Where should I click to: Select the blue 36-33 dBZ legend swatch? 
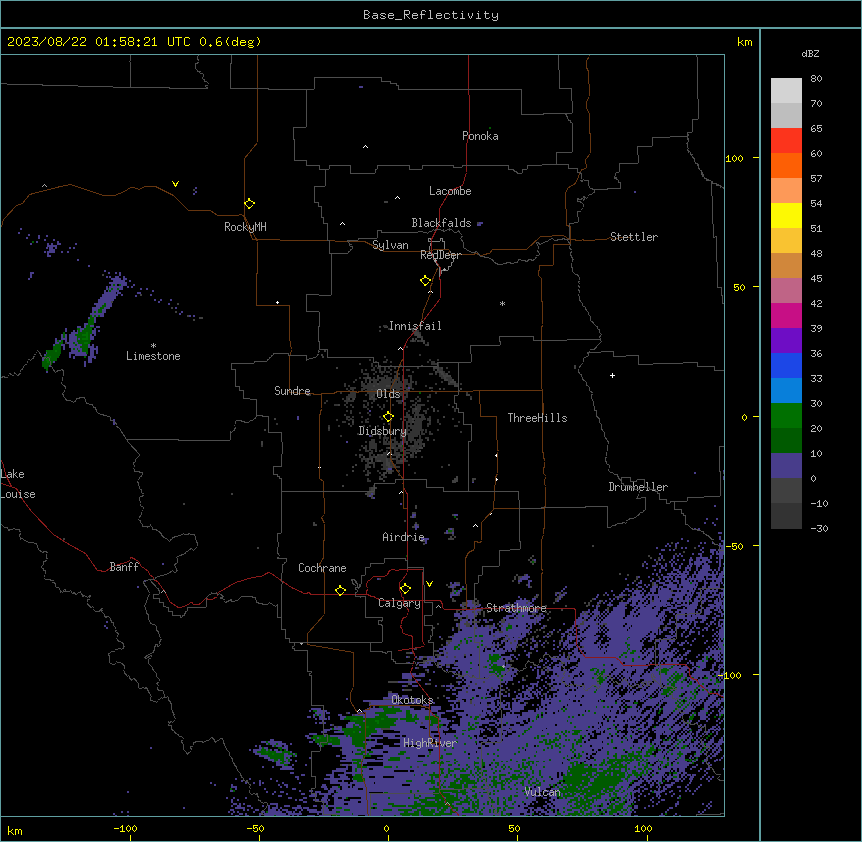point(786,365)
